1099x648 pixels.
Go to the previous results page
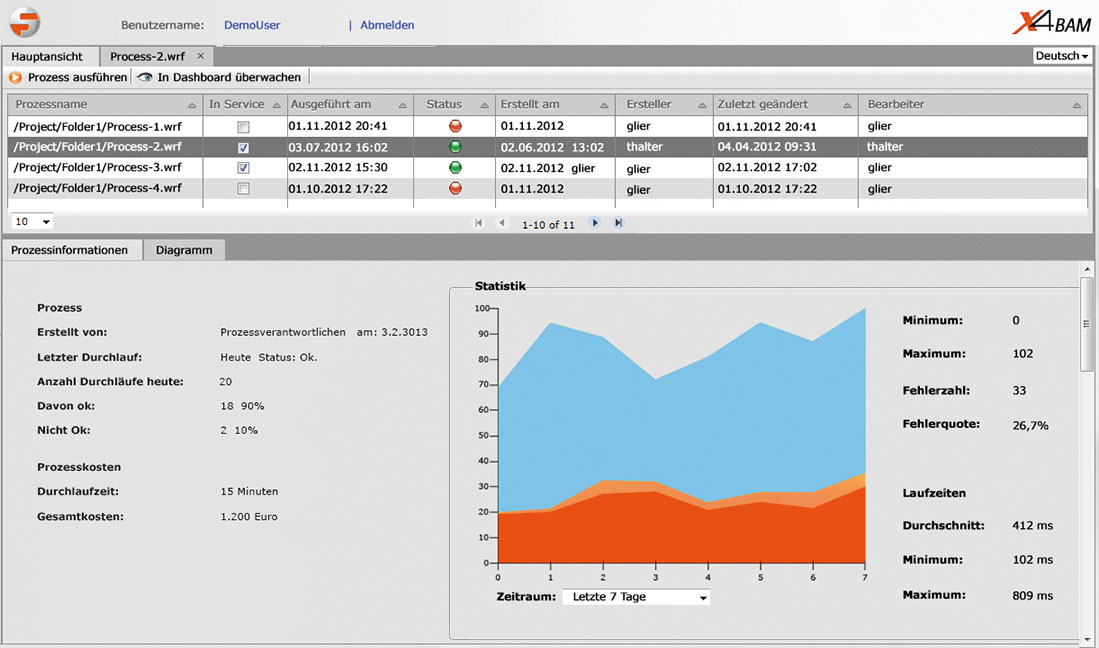pyautogui.click(x=501, y=223)
